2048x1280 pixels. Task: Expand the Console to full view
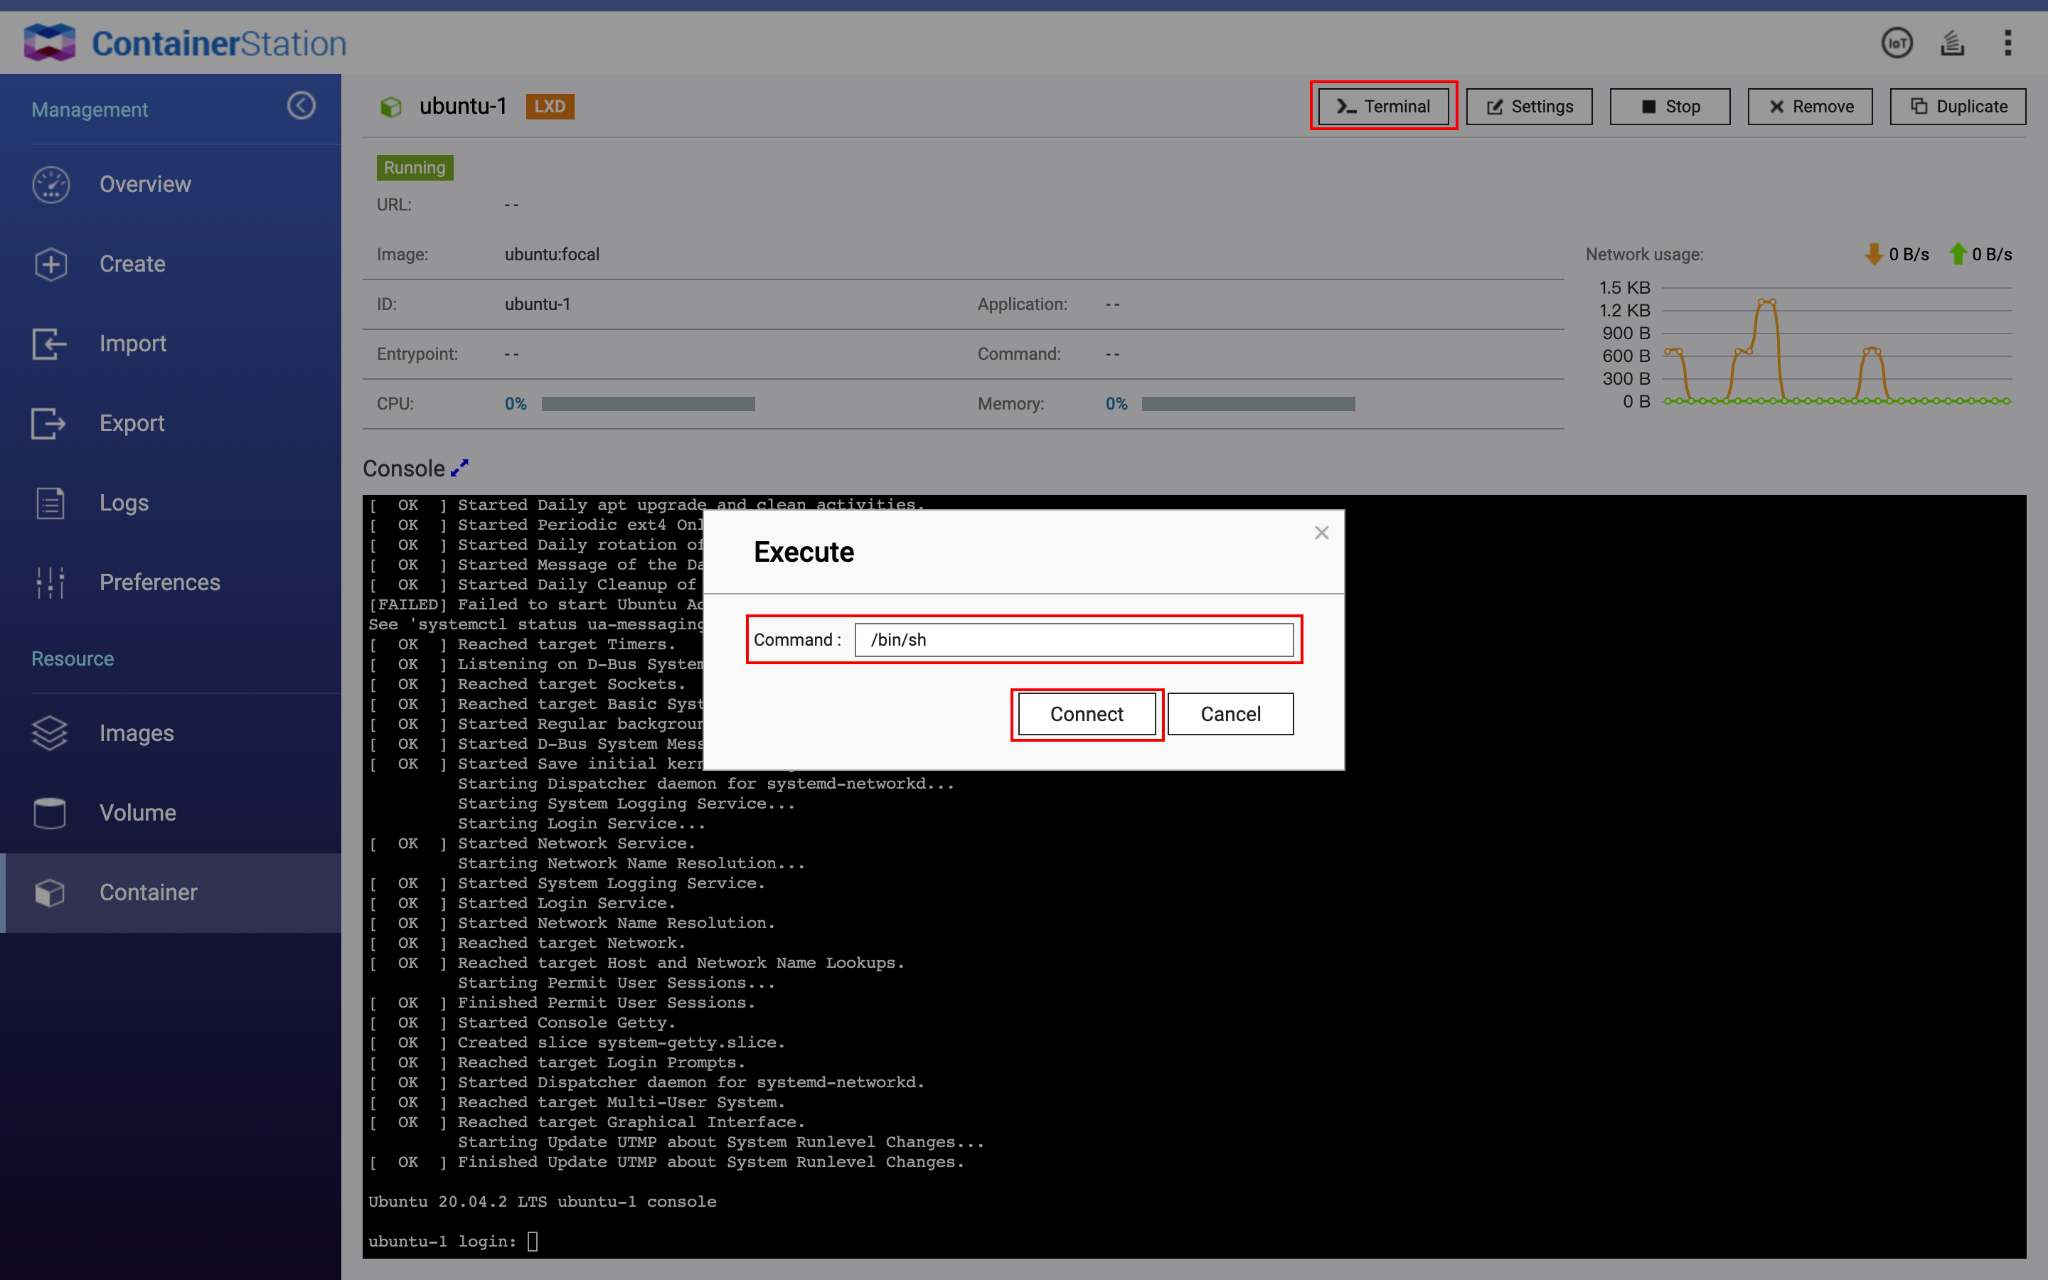(460, 468)
